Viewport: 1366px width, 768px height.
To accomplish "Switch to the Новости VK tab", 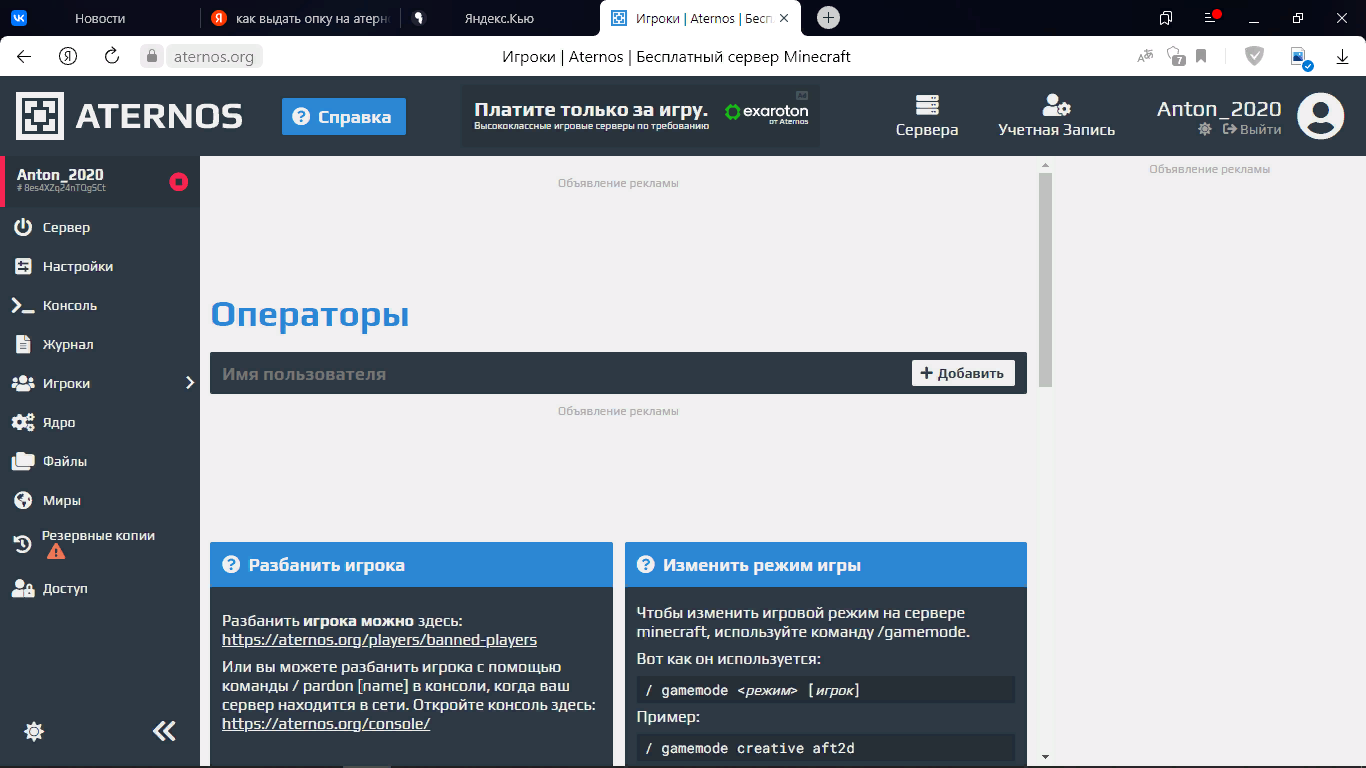I will tap(100, 18).
